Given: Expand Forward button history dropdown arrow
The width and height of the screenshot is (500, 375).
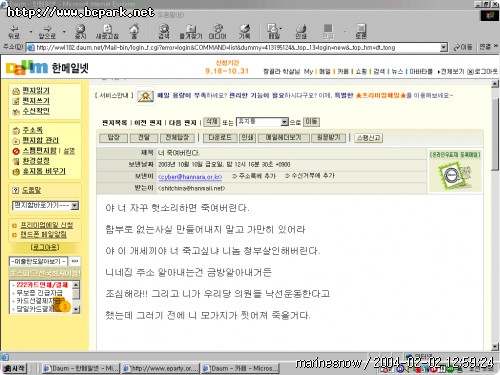Looking at the screenshot, I should click(64, 32).
